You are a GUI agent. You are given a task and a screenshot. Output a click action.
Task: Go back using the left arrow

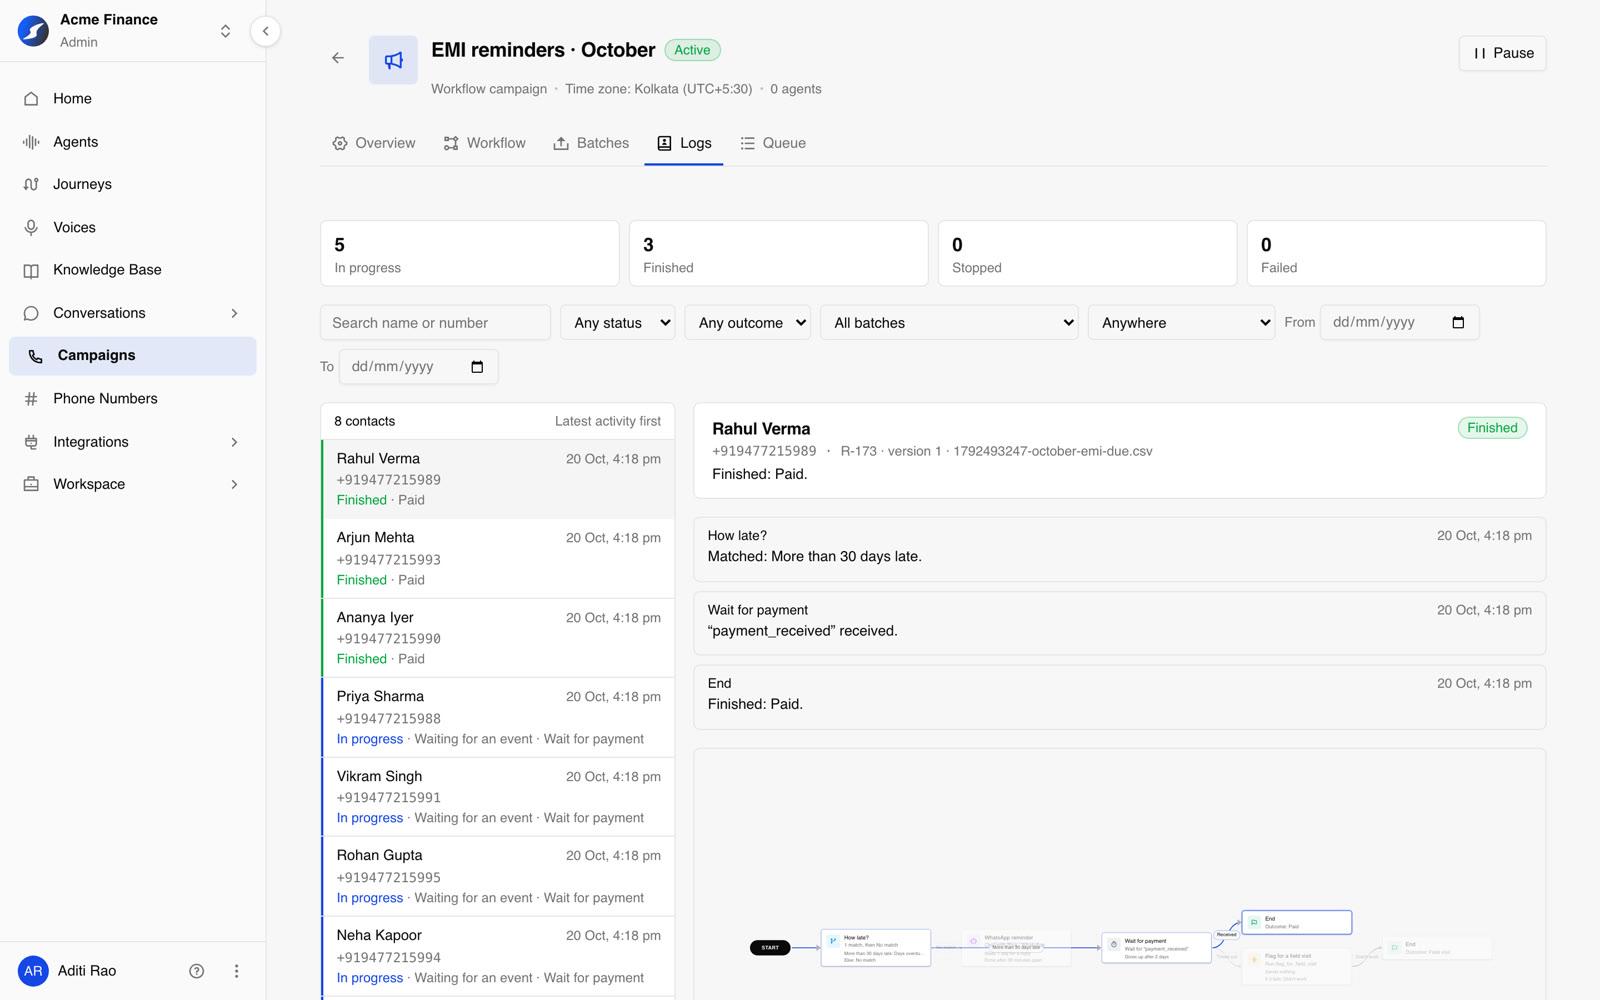pos(338,58)
